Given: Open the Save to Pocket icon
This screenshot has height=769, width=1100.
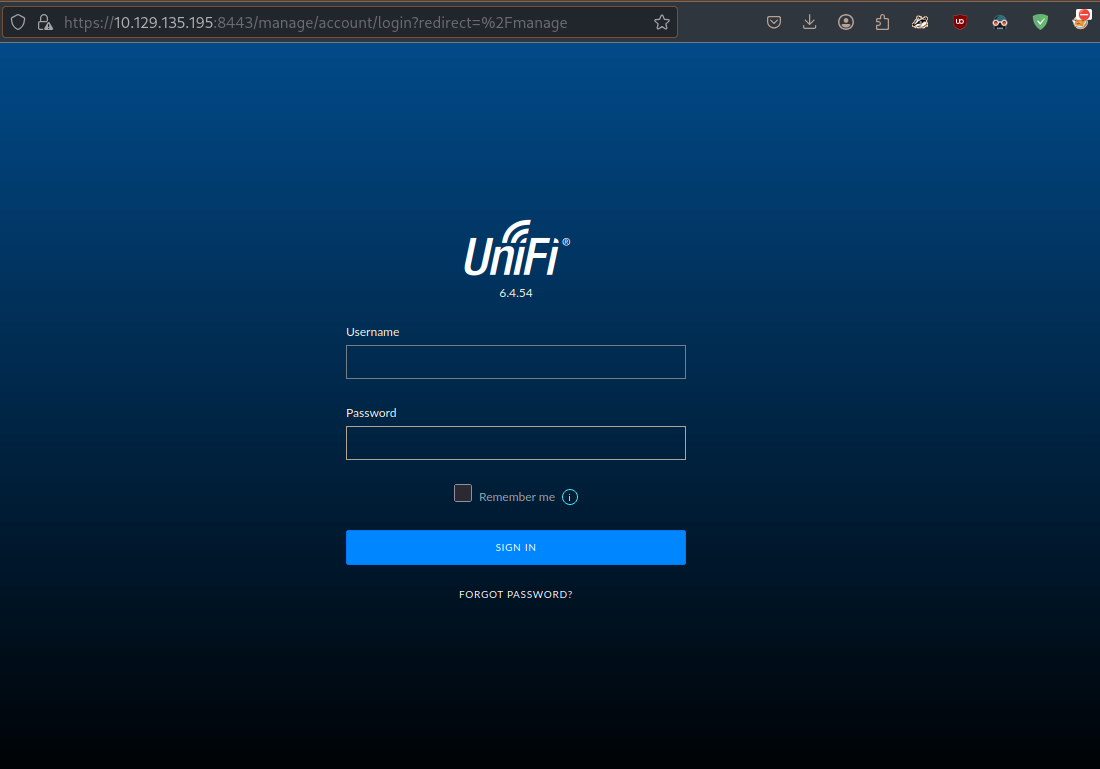Looking at the screenshot, I should coord(774,22).
